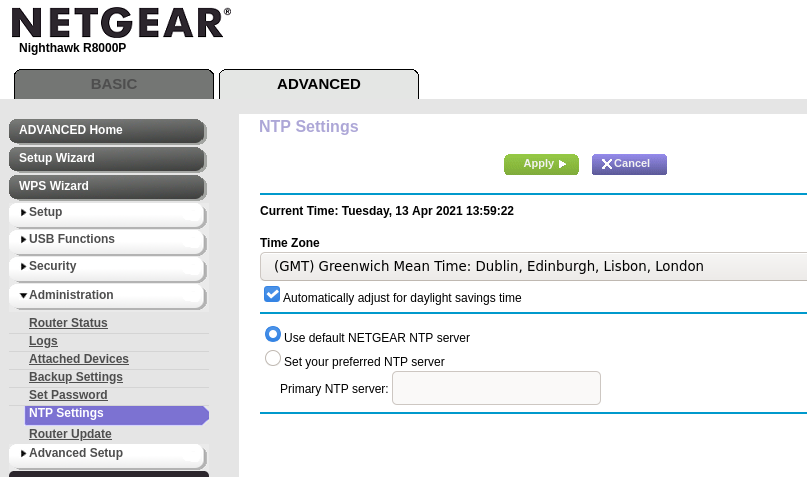Apply the NTP settings

pos(541,164)
